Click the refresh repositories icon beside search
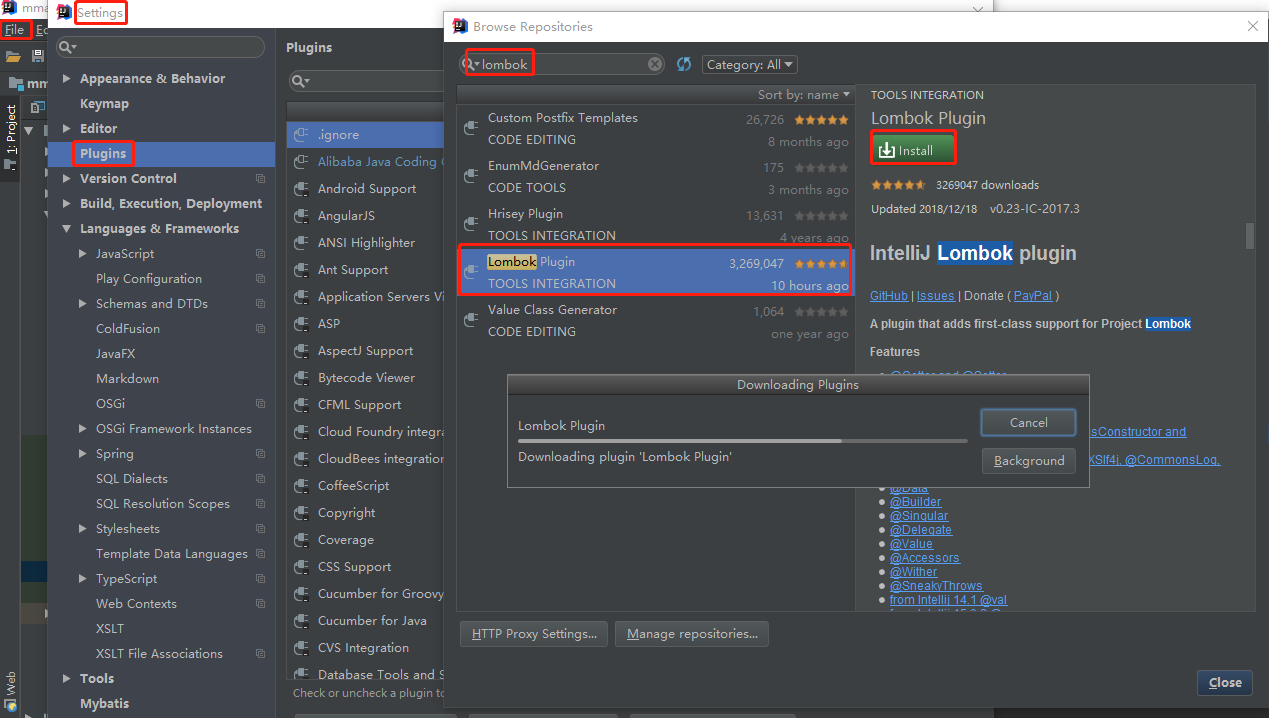1269x718 pixels. pos(684,64)
